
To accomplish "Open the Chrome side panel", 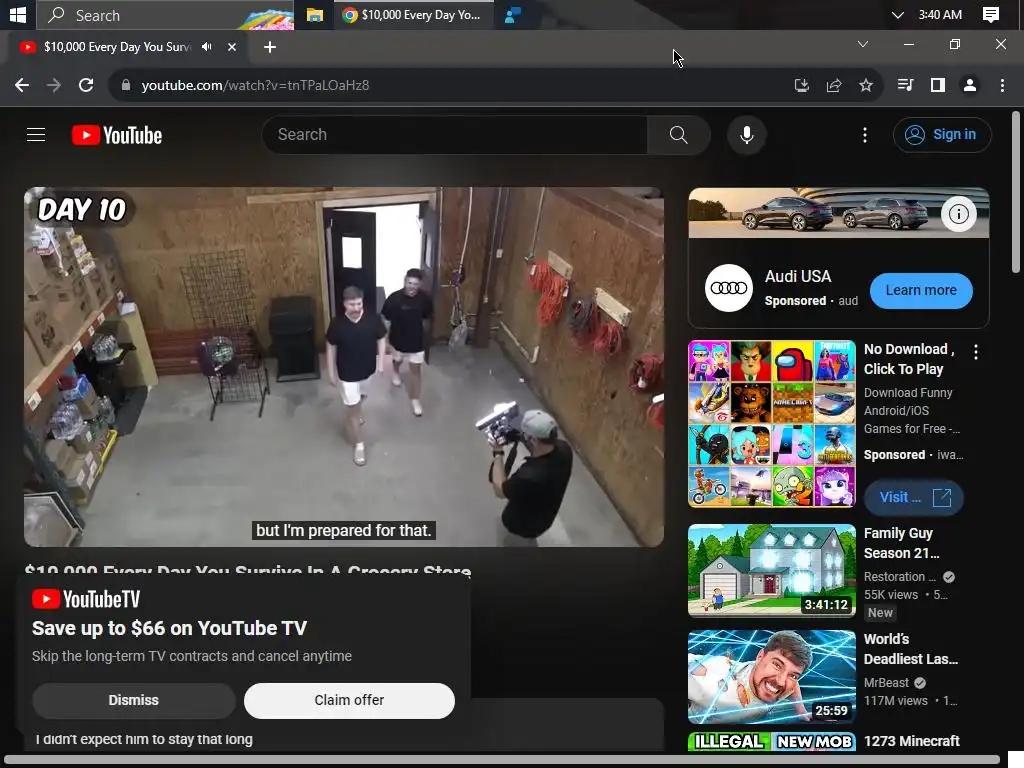I will [938, 86].
